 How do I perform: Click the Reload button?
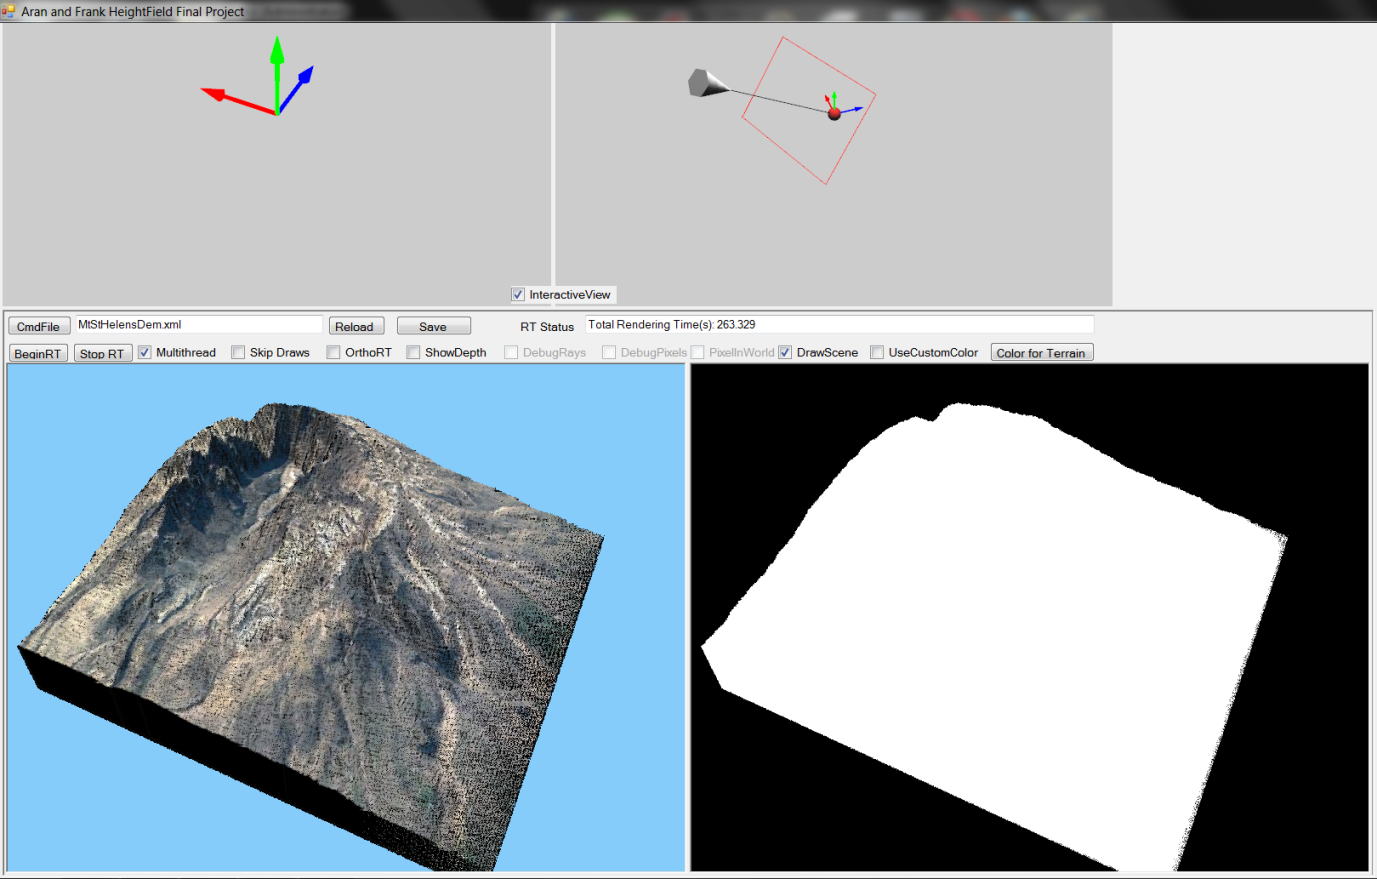356,326
